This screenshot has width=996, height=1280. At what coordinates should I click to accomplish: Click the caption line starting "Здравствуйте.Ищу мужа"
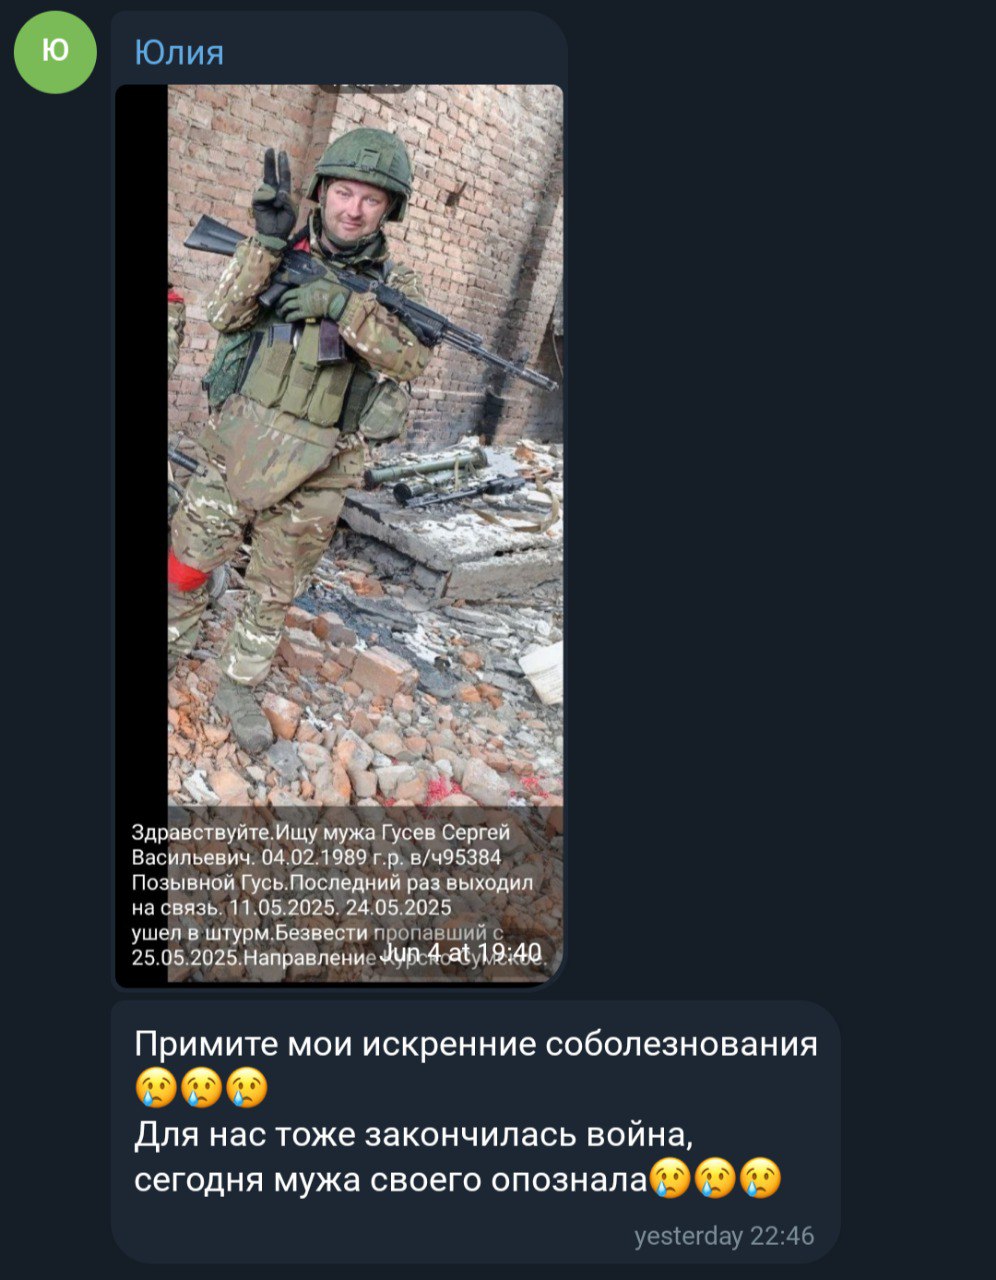click(321, 833)
